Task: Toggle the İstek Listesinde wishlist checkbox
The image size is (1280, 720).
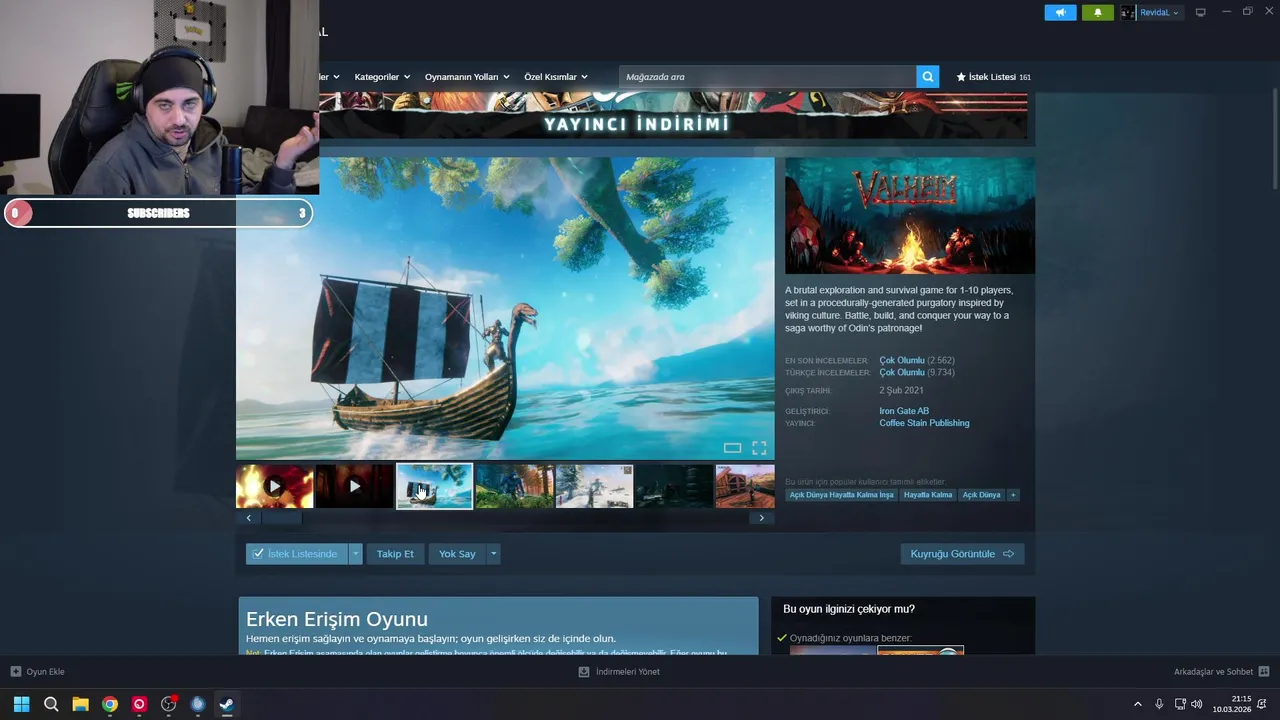Action: [258, 554]
